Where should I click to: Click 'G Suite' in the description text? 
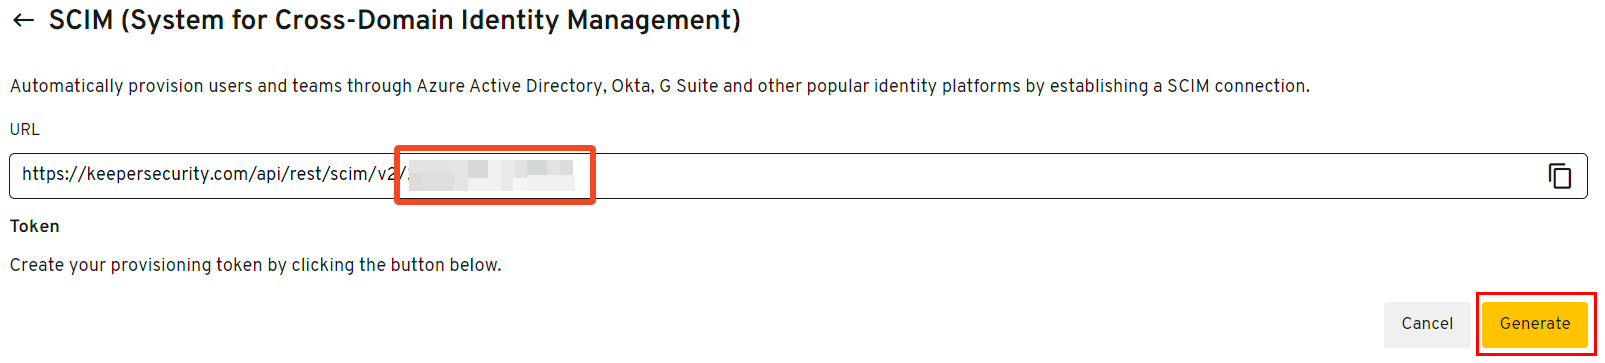tap(689, 86)
